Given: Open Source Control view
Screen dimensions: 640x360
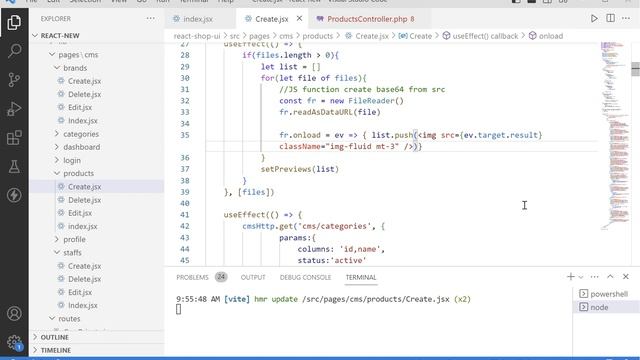Looking at the screenshot, I should tap(14, 80).
